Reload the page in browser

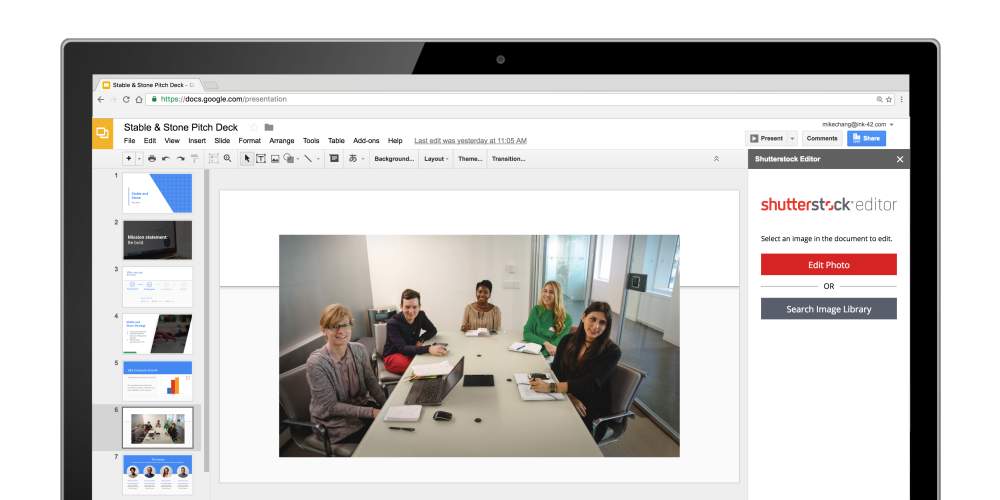coord(126,99)
